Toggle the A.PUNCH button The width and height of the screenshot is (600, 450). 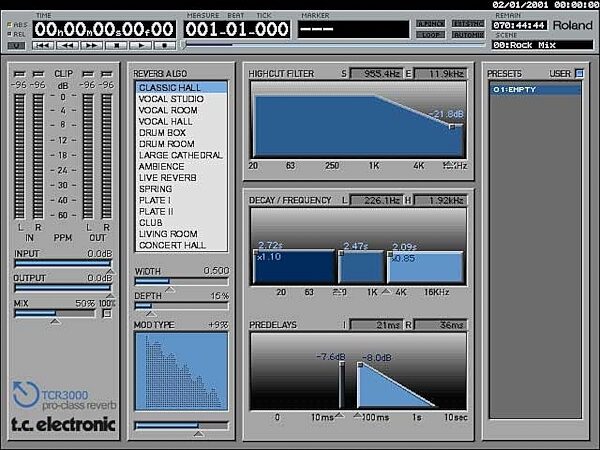point(431,24)
